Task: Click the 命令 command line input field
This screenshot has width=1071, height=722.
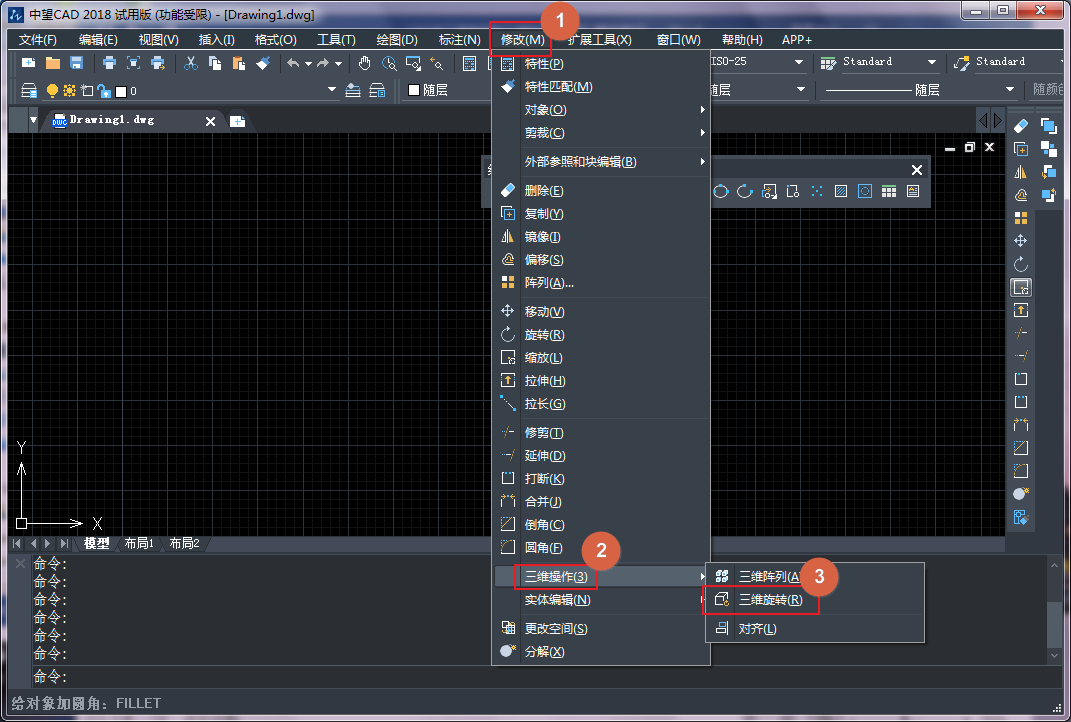Action: (x=500, y=677)
